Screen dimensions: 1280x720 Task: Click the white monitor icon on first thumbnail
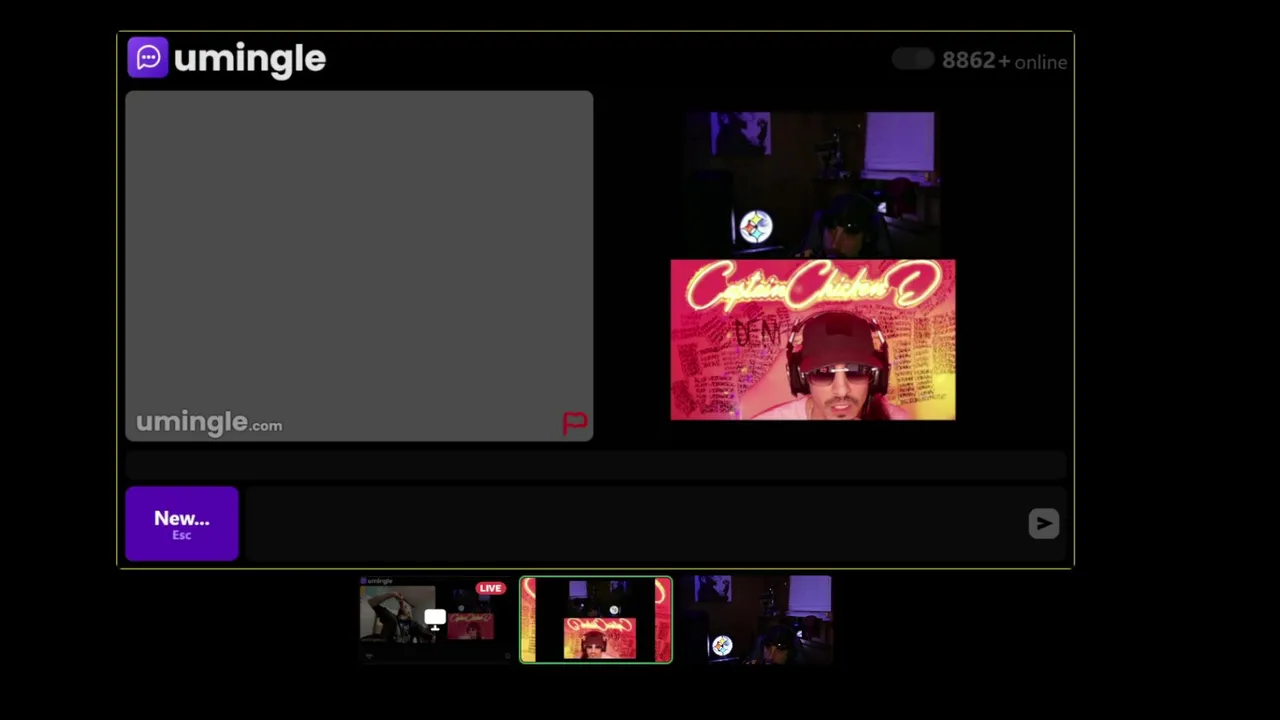(435, 619)
